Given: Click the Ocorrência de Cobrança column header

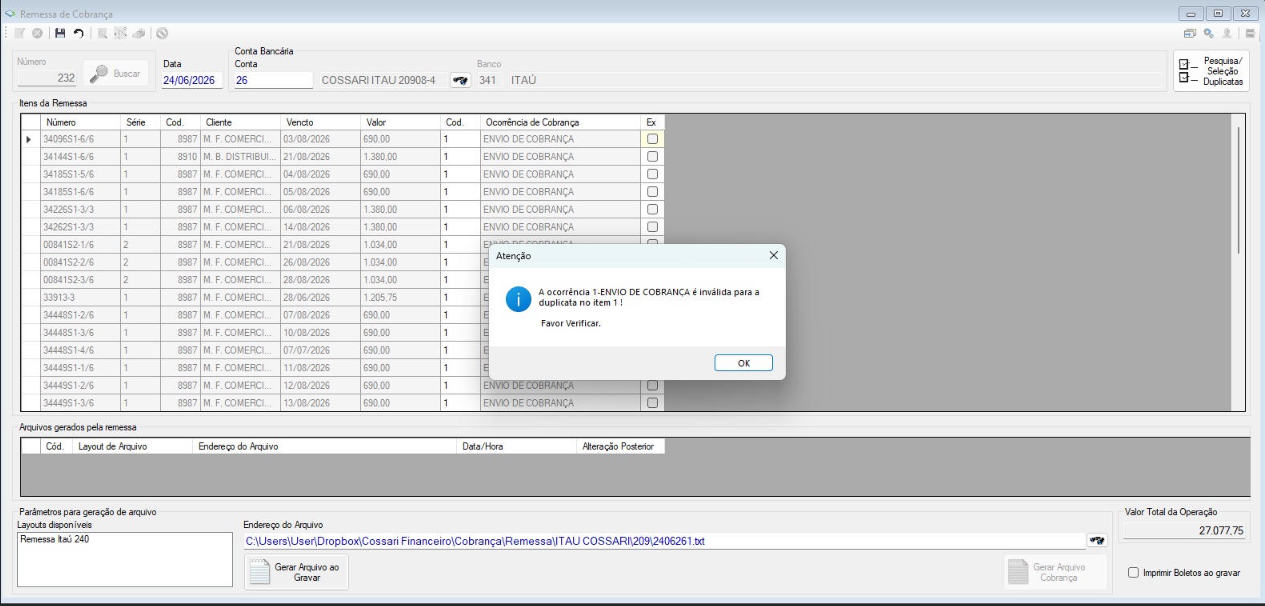Looking at the screenshot, I should 560,122.
